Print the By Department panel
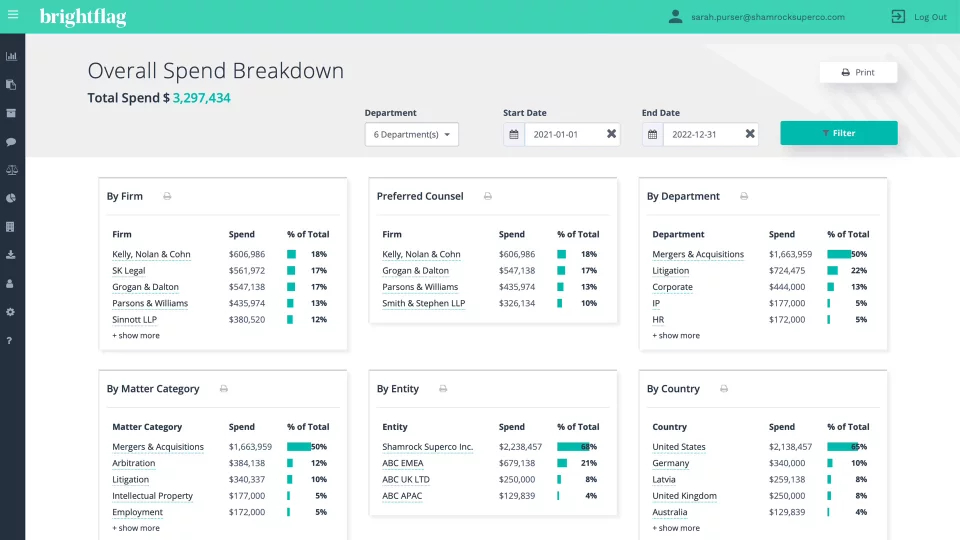 pyautogui.click(x=744, y=196)
